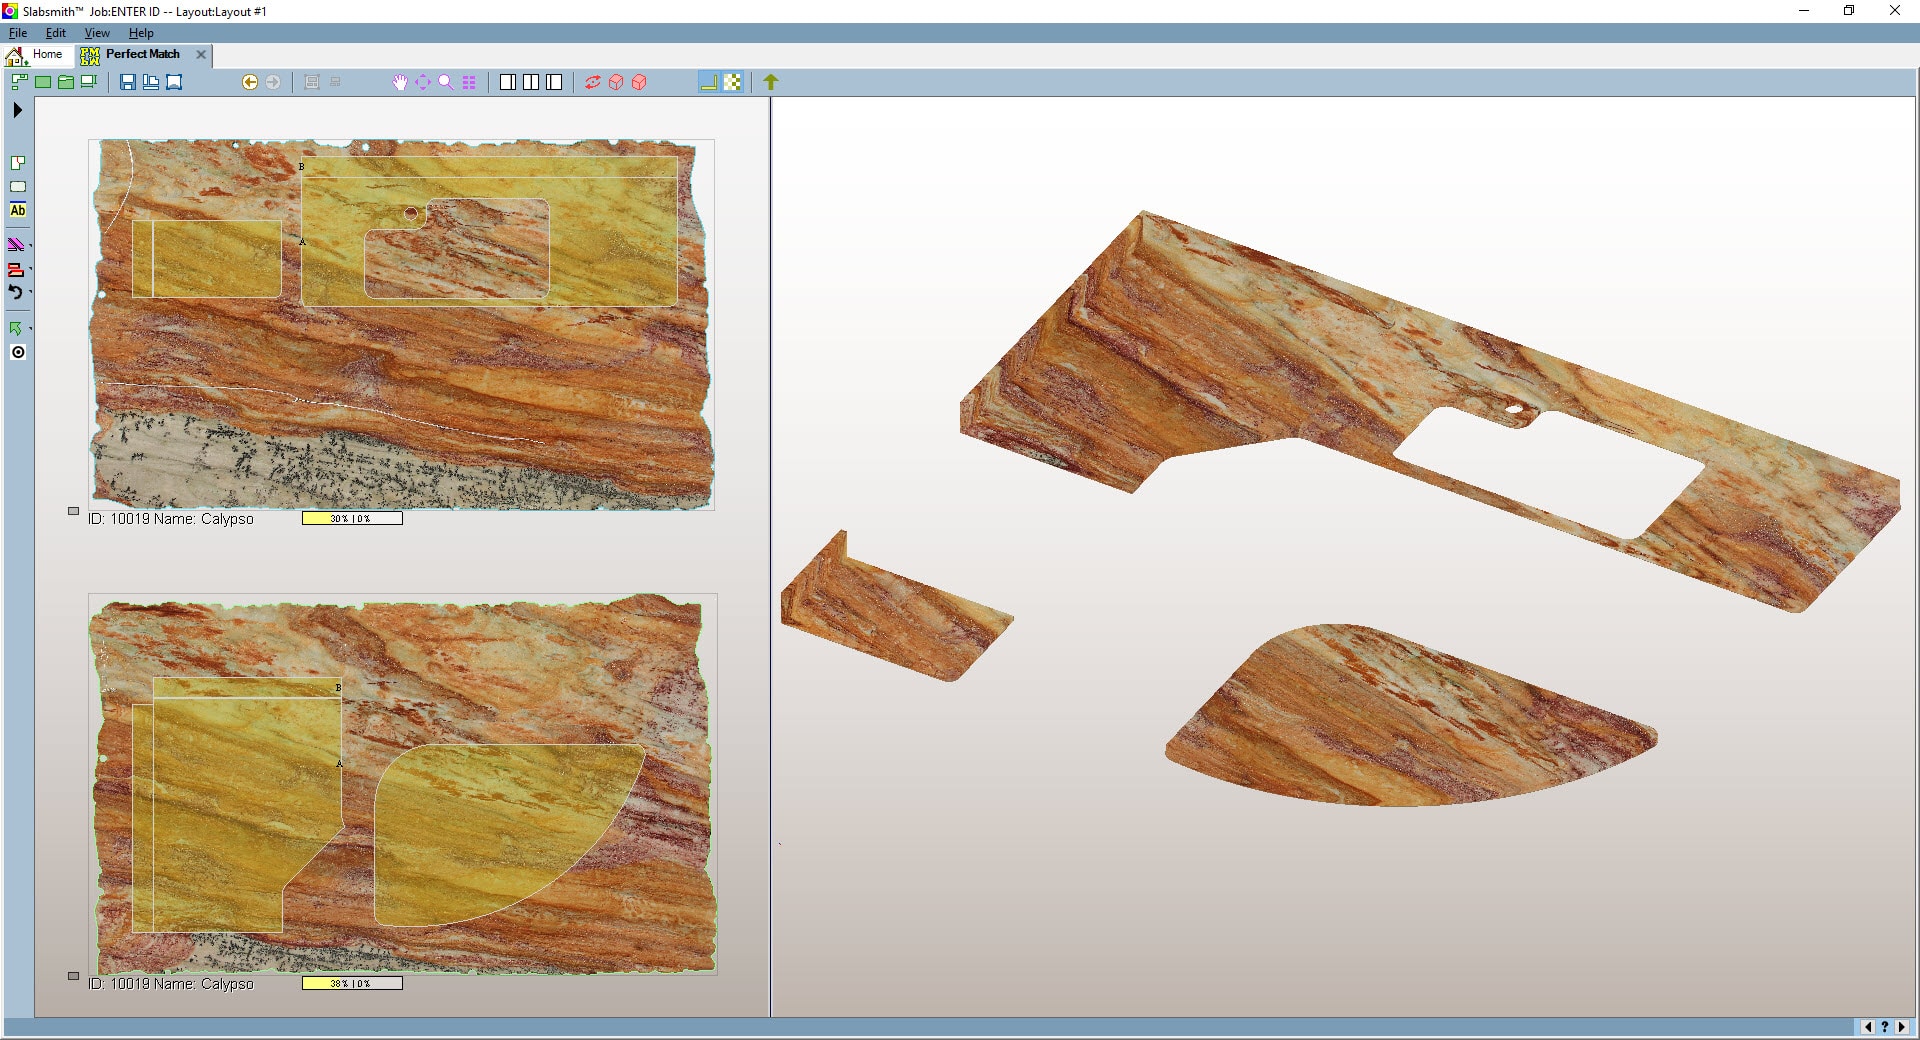Viewport: 1920px width, 1040px height.
Task: Select the rectangle tool in the left sidebar
Action: 16,187
